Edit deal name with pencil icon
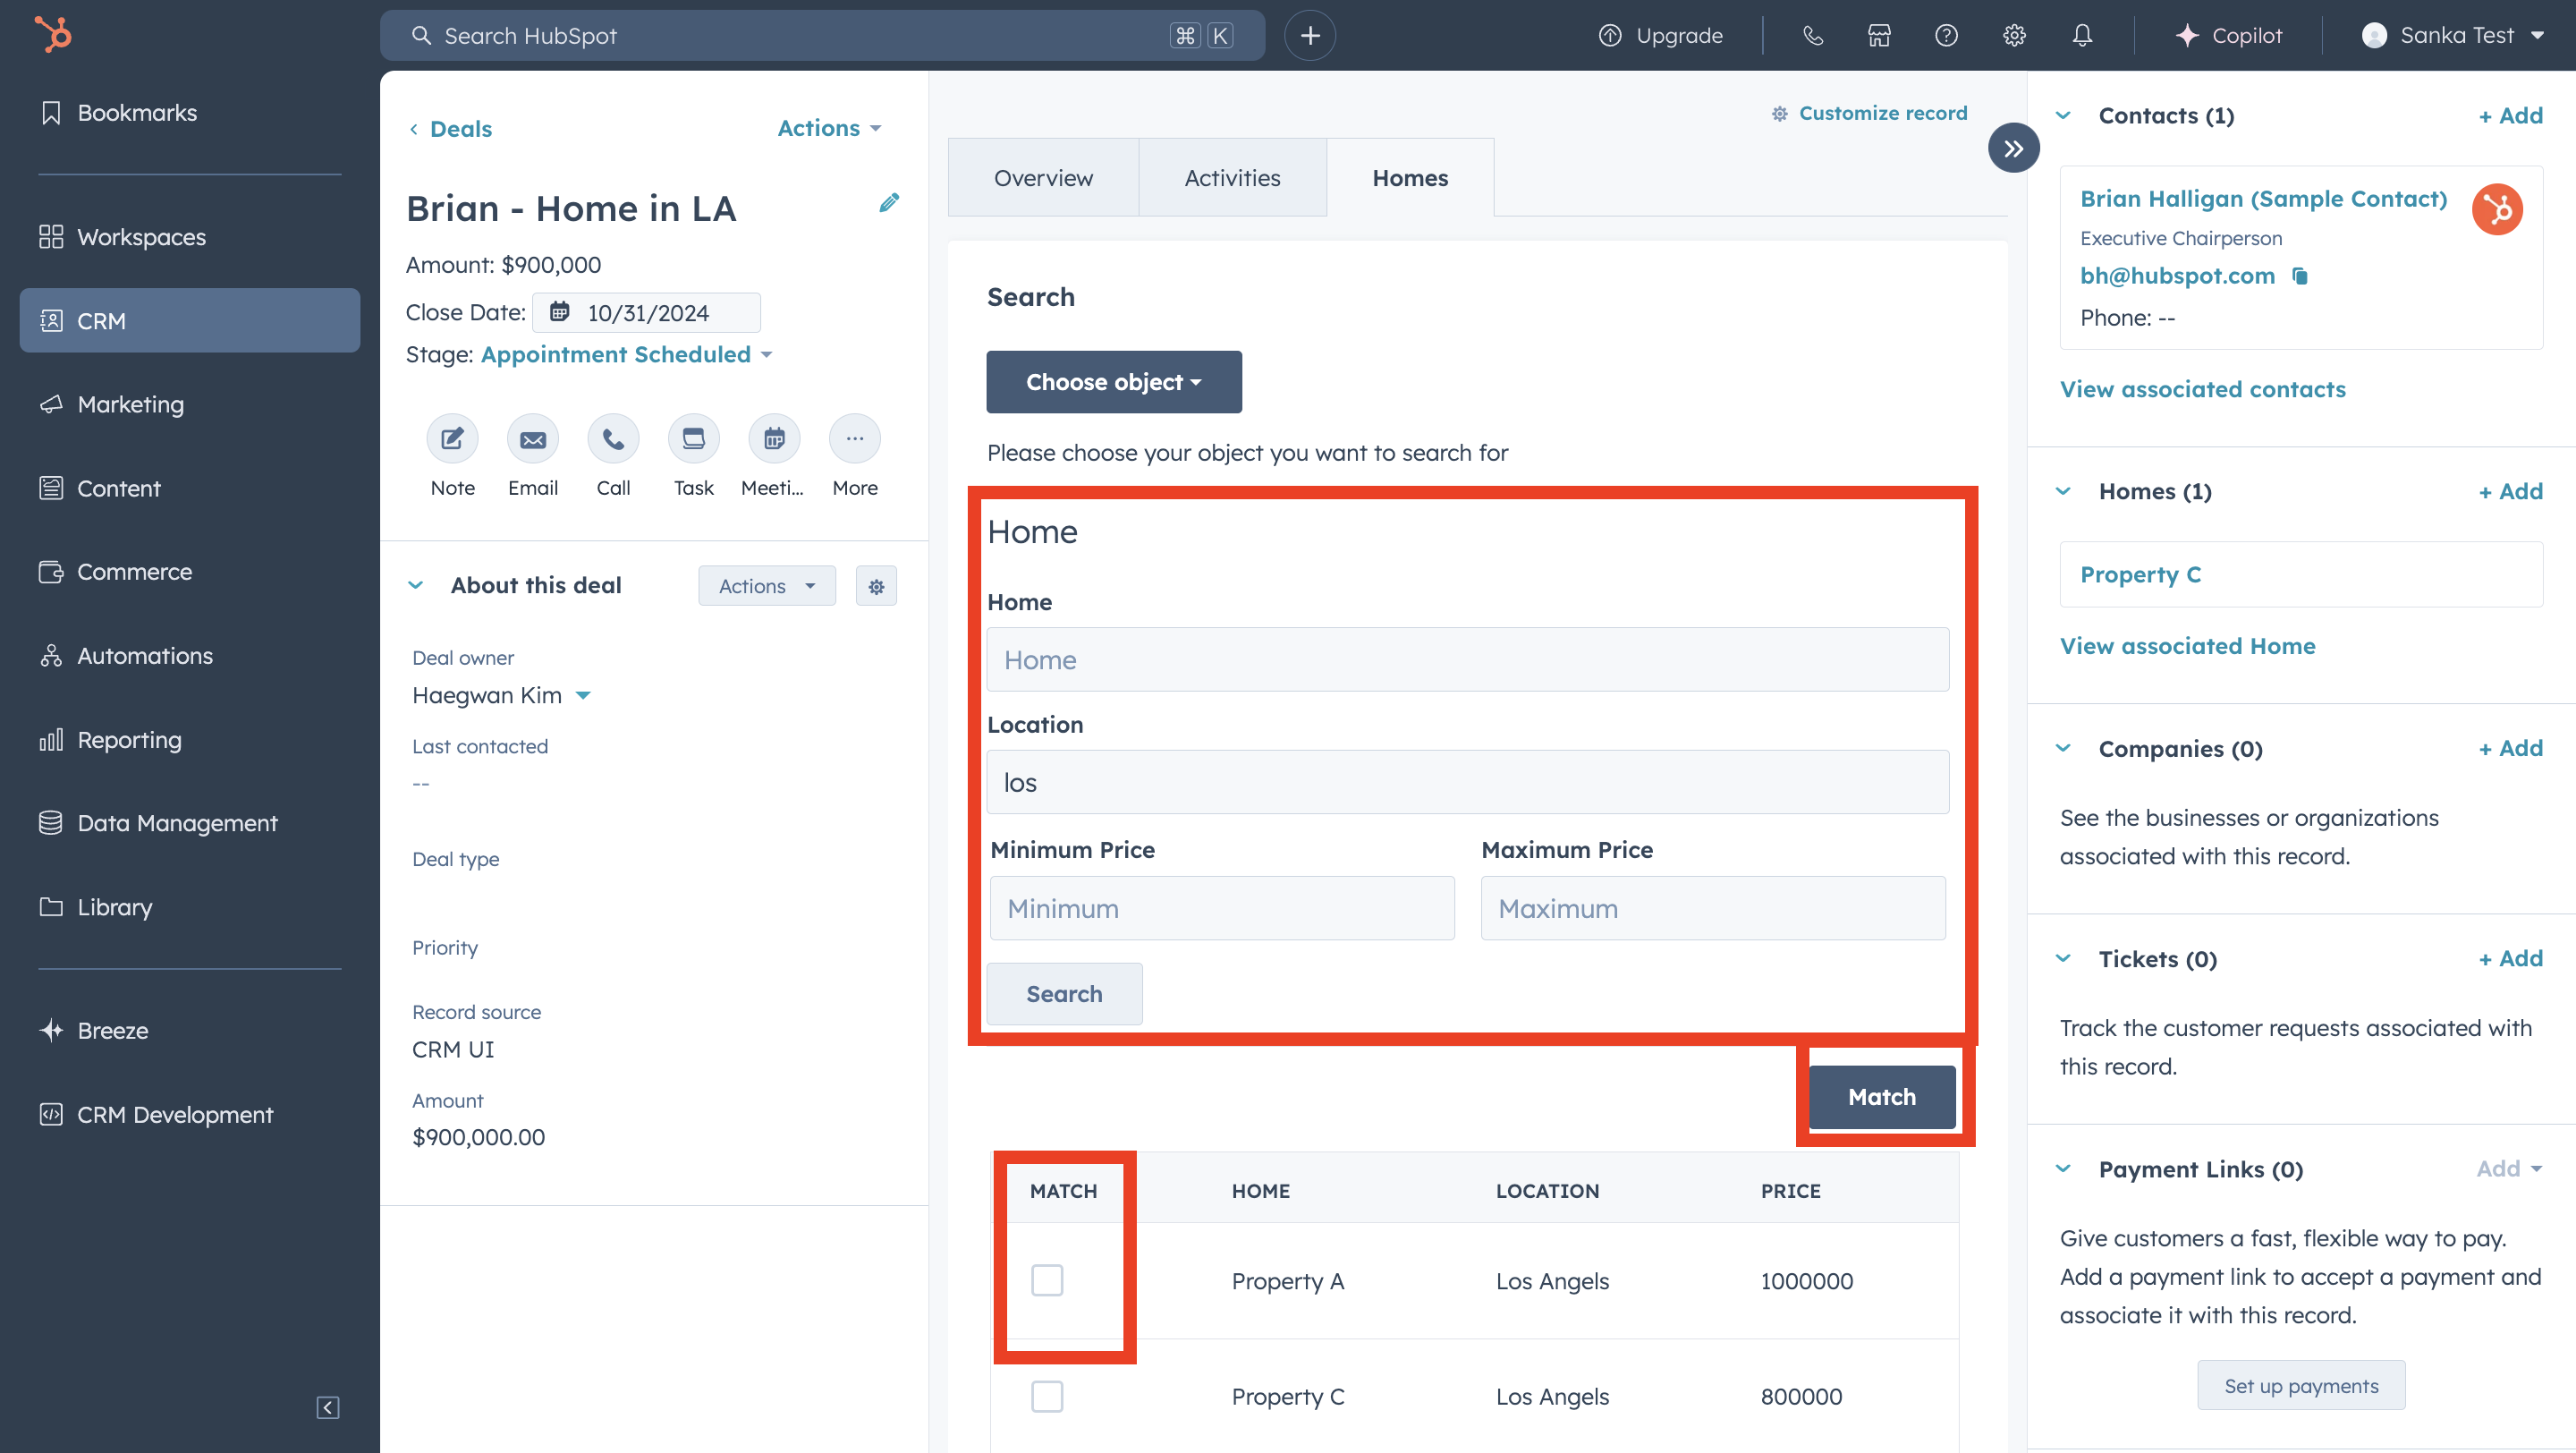2576x1453 pixels. coord(888,203)
